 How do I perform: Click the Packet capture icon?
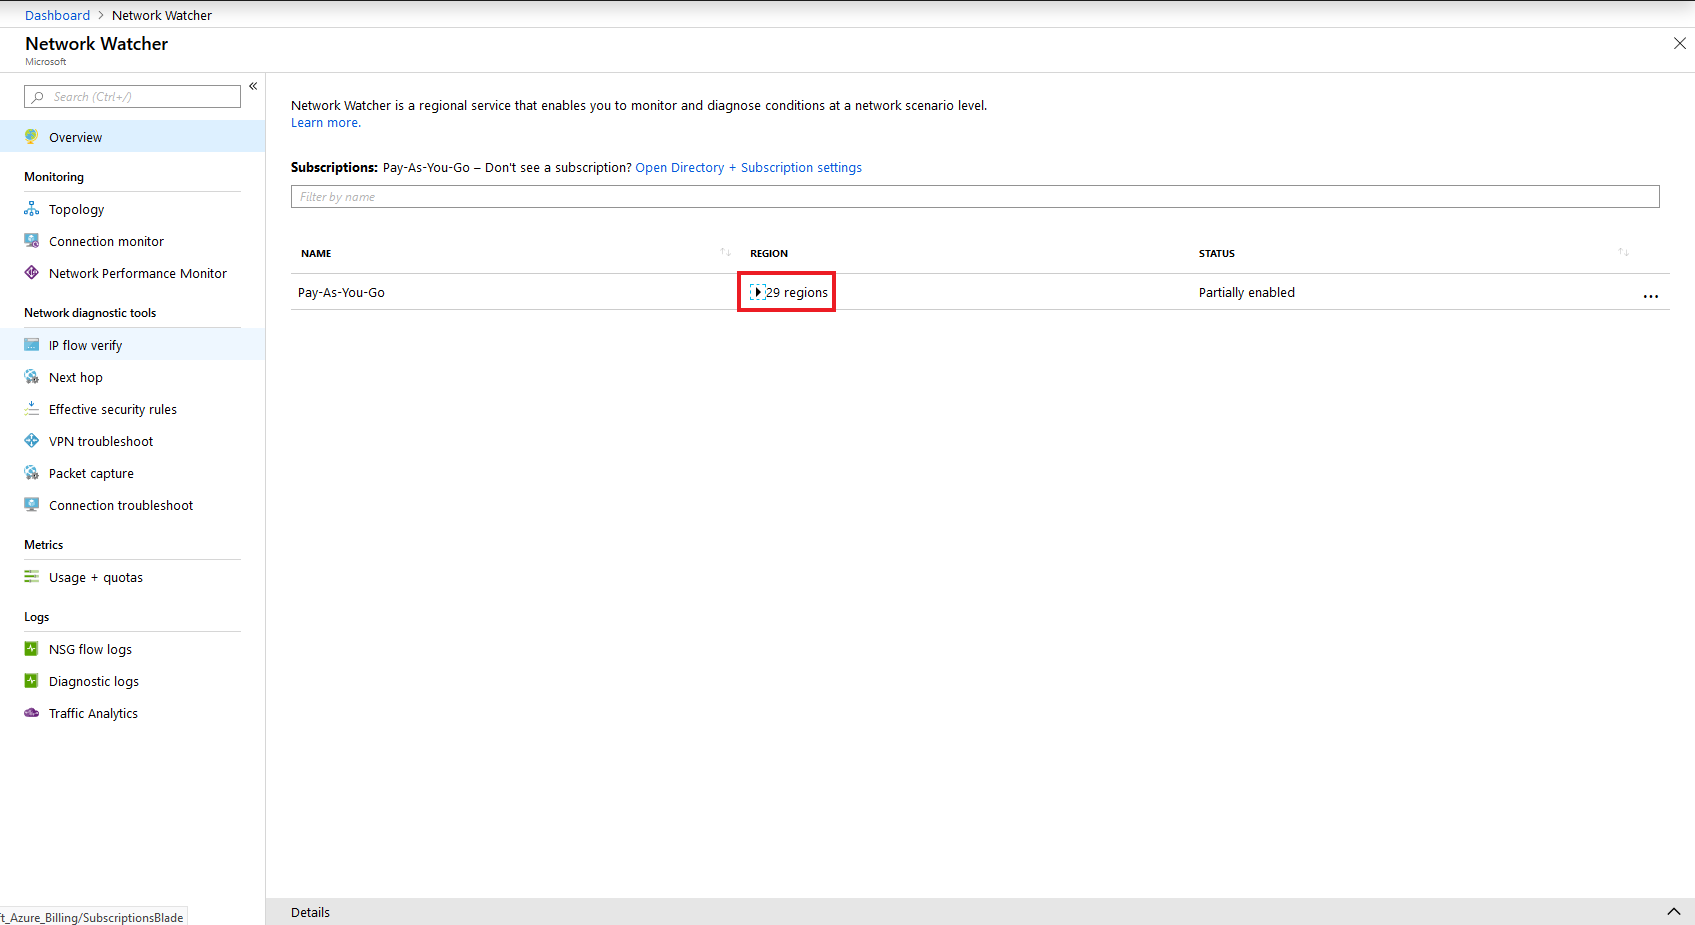pyautogui.click(x=32, y=473)
